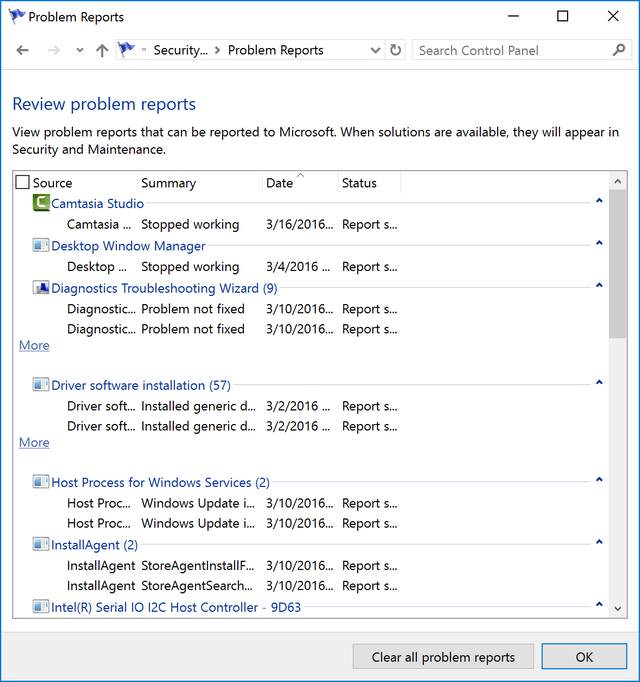Image resolution: width=640 pixels, height=682 pixels.
Task: Open Driver software installation (57) group link
Action: [x=141, y=385]
